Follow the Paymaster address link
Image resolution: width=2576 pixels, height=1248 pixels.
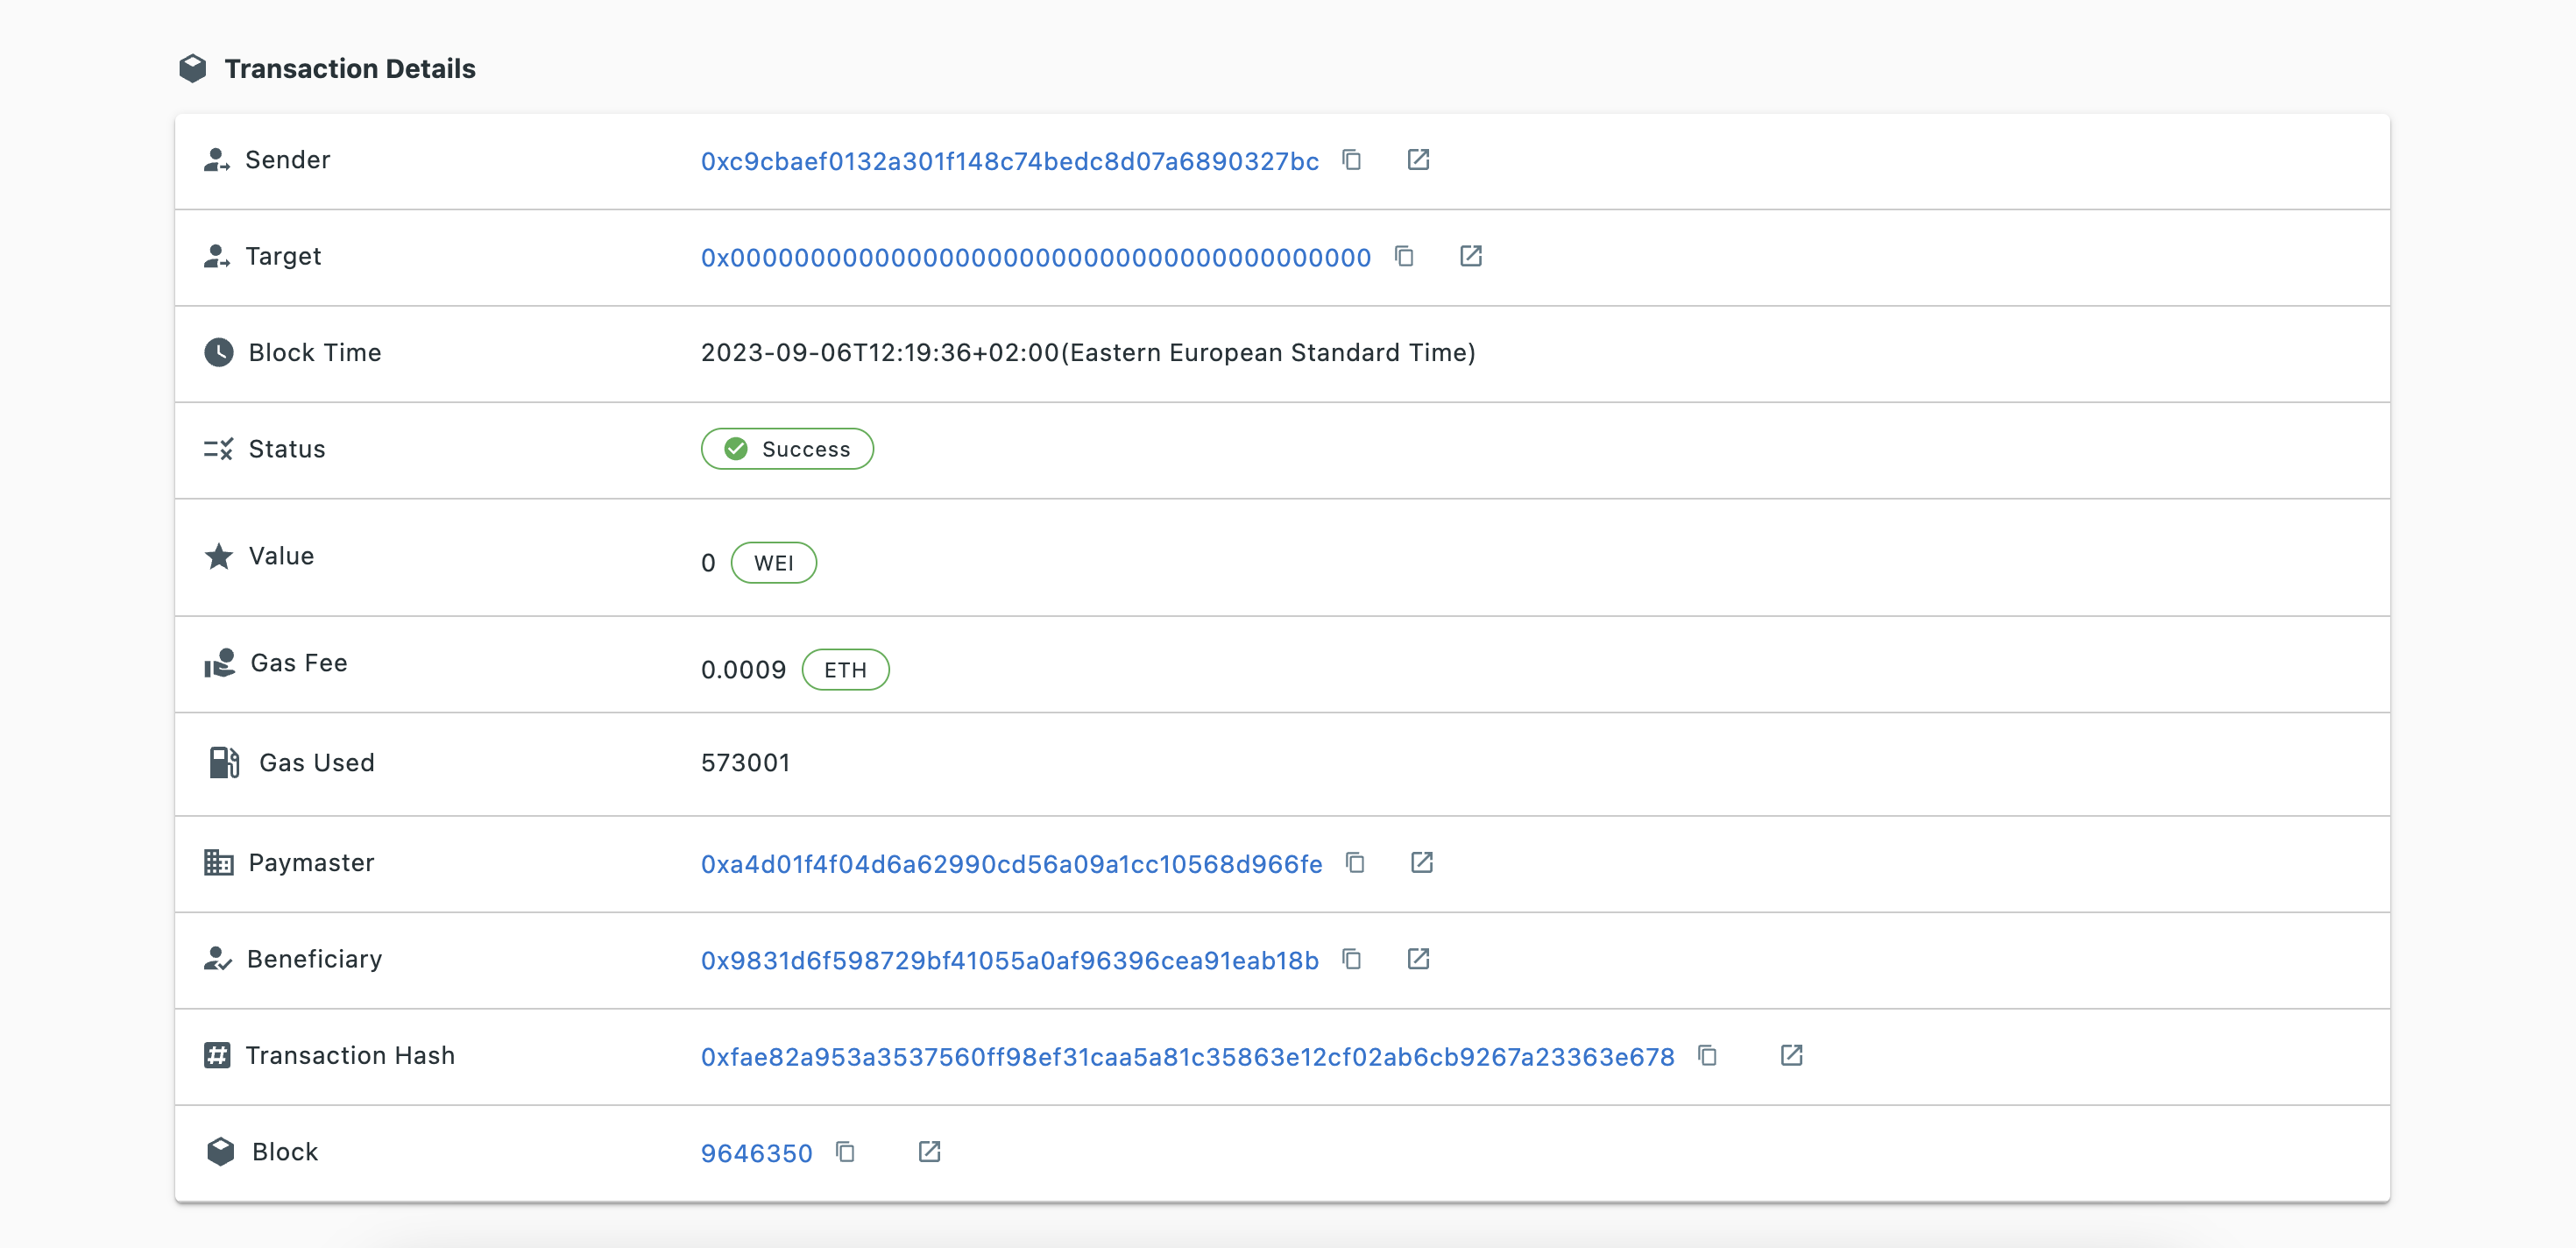pos(1011,864)
